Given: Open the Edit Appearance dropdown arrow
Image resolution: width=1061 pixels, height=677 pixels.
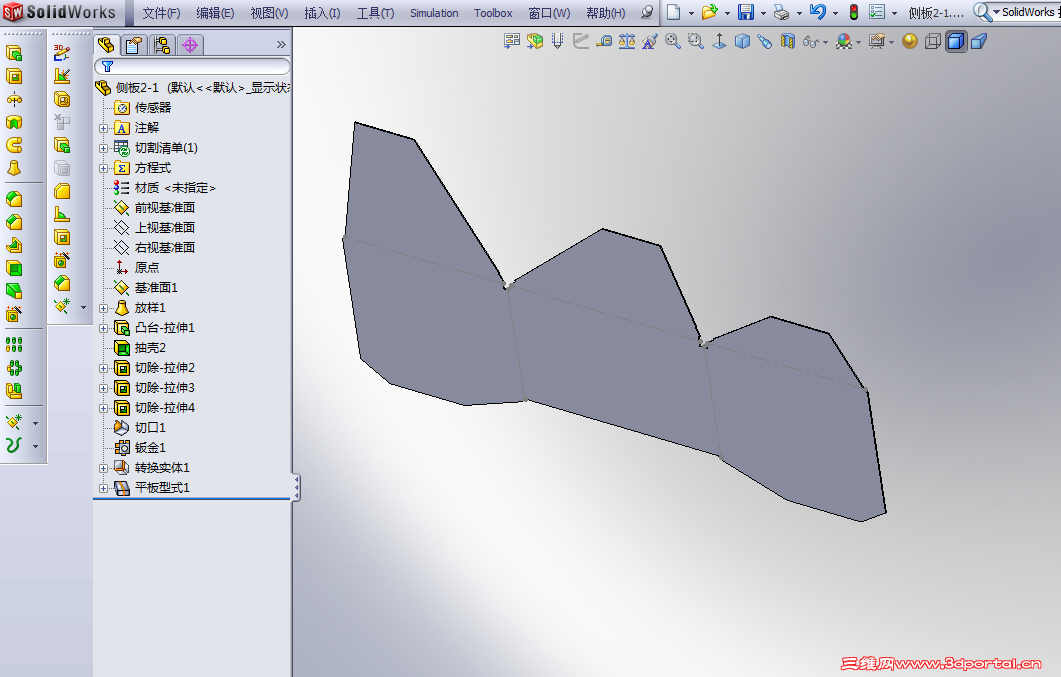Looking at the screenshot, I should (859, 43).
